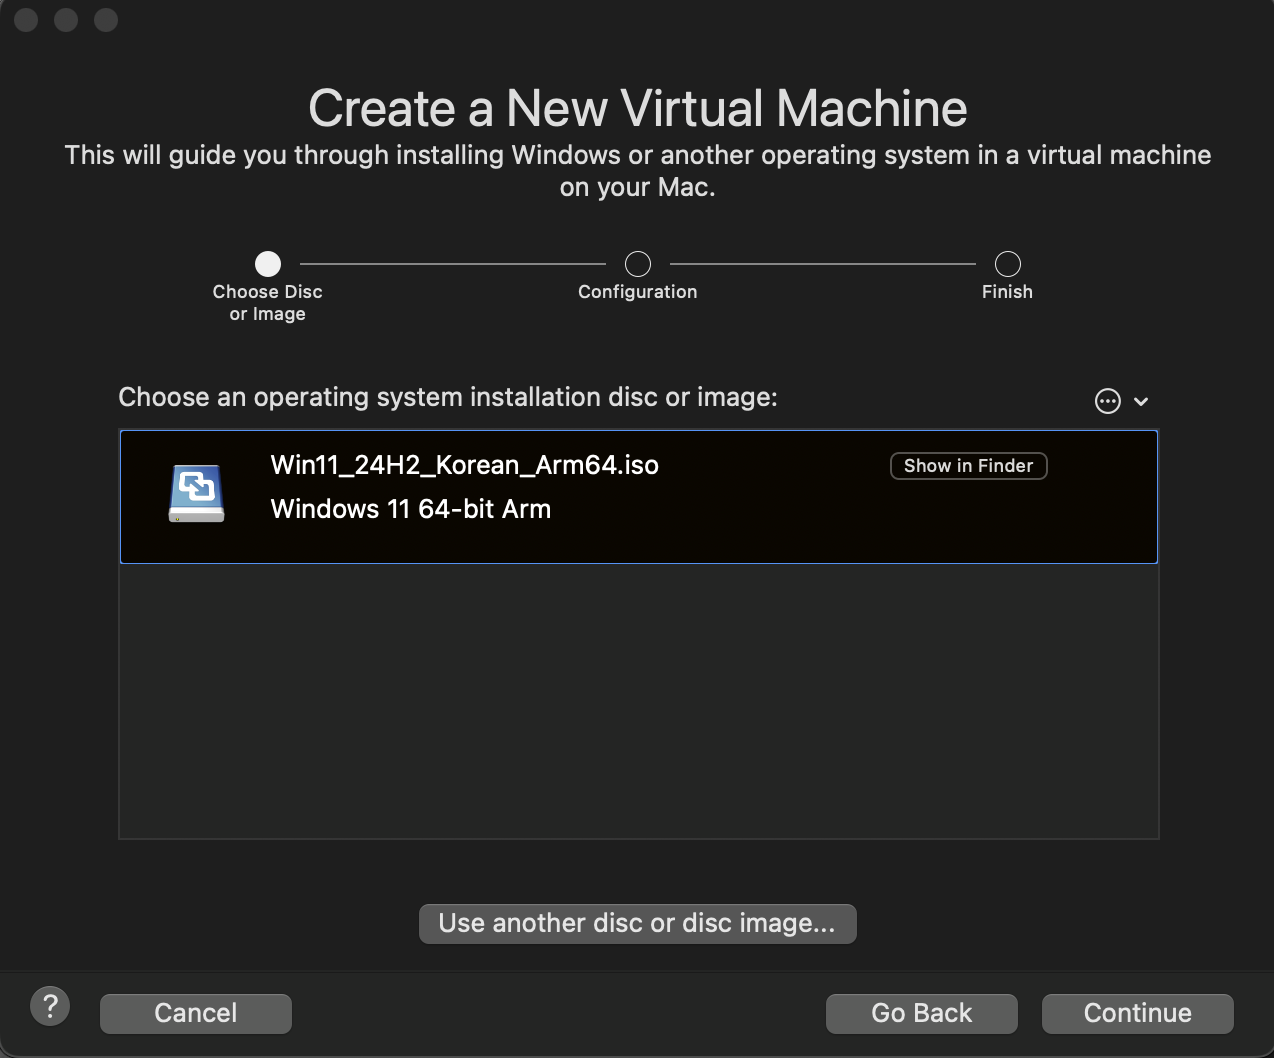The height and width of the screenshot is (1058, 1274).
Task: Open help with the question mark button
Action: 50,1005
